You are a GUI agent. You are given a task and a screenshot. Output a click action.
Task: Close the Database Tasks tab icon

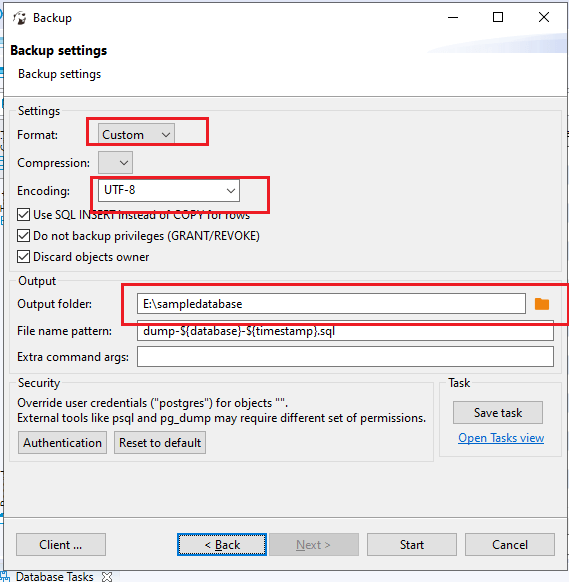pos(107,576)
